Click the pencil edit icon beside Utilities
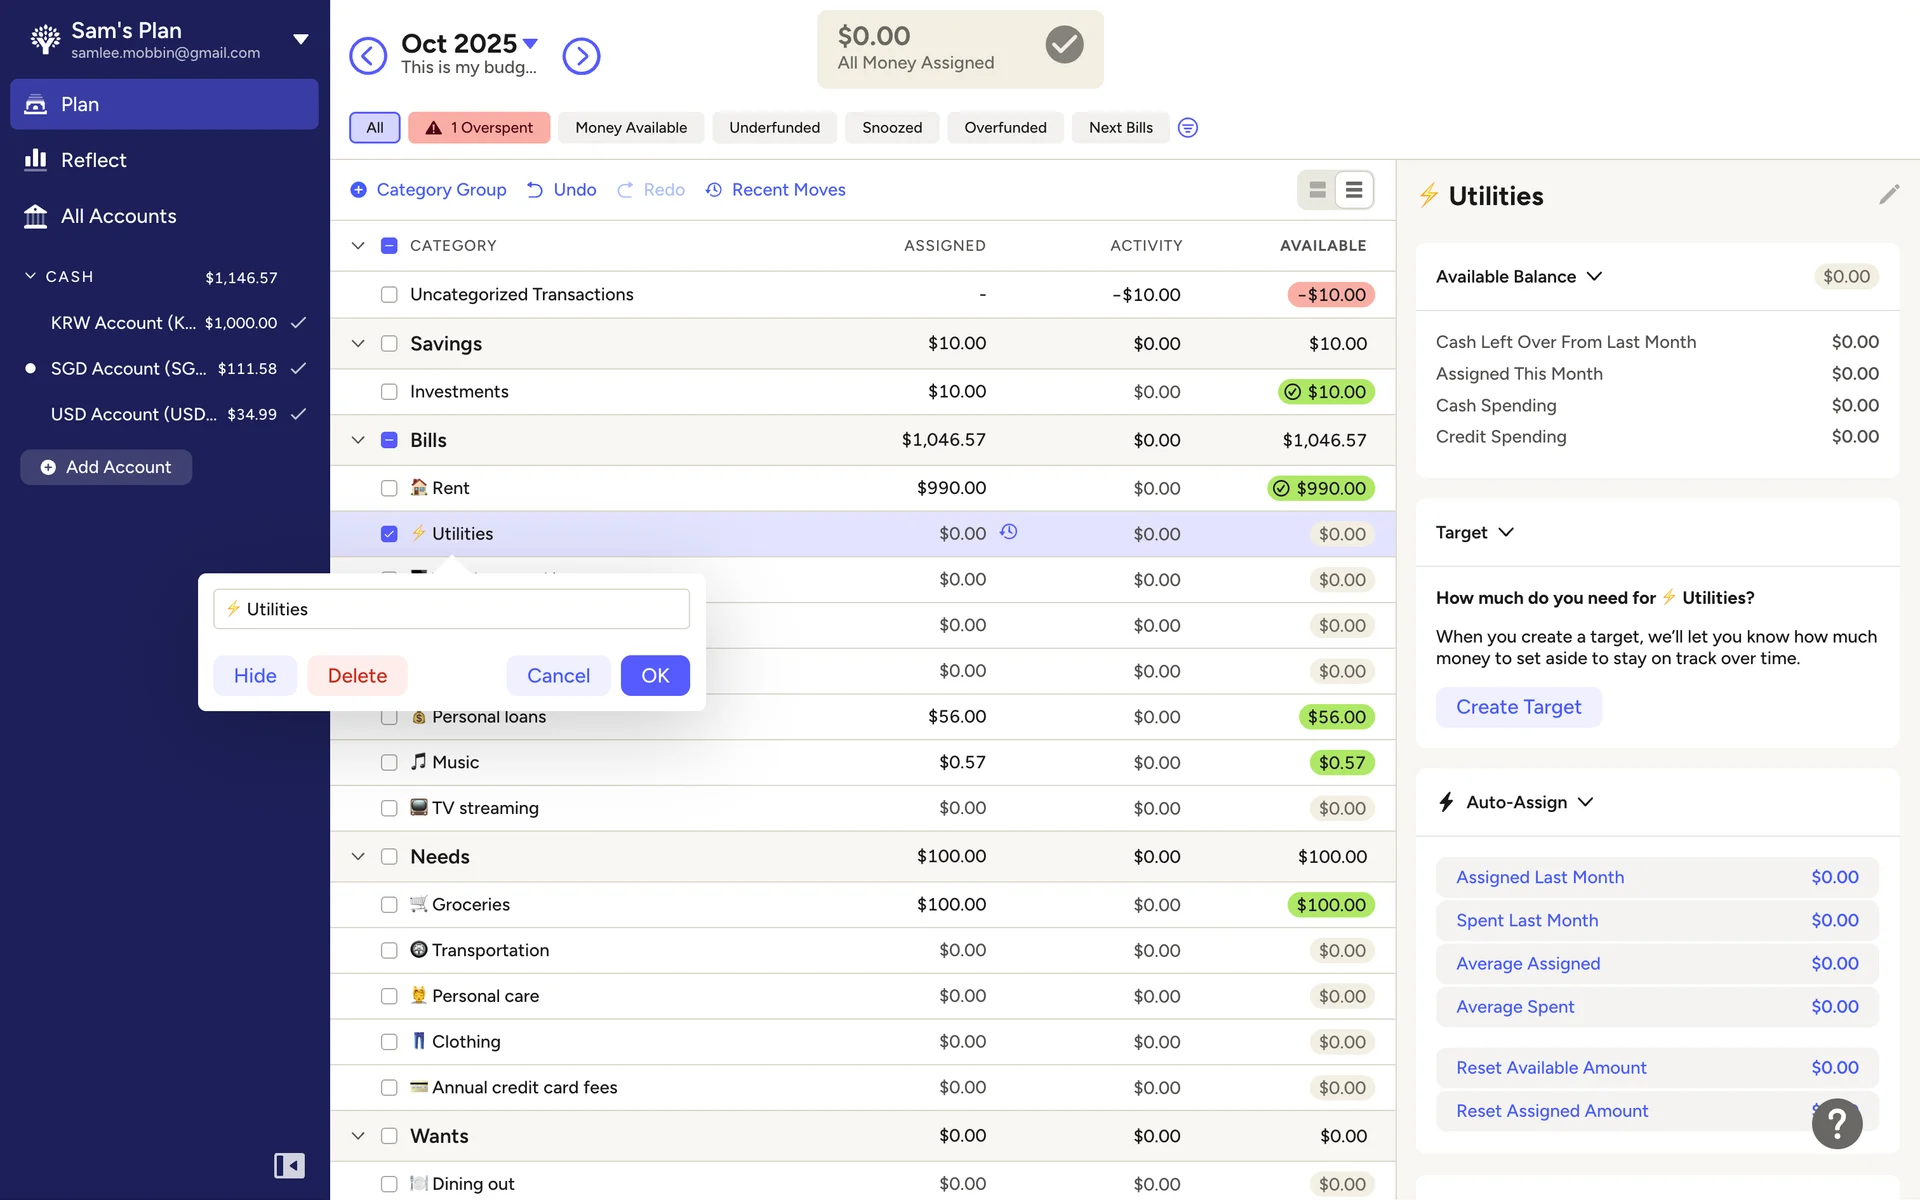This screenshot has width=1920, height=1200. tap(1888, 195)
